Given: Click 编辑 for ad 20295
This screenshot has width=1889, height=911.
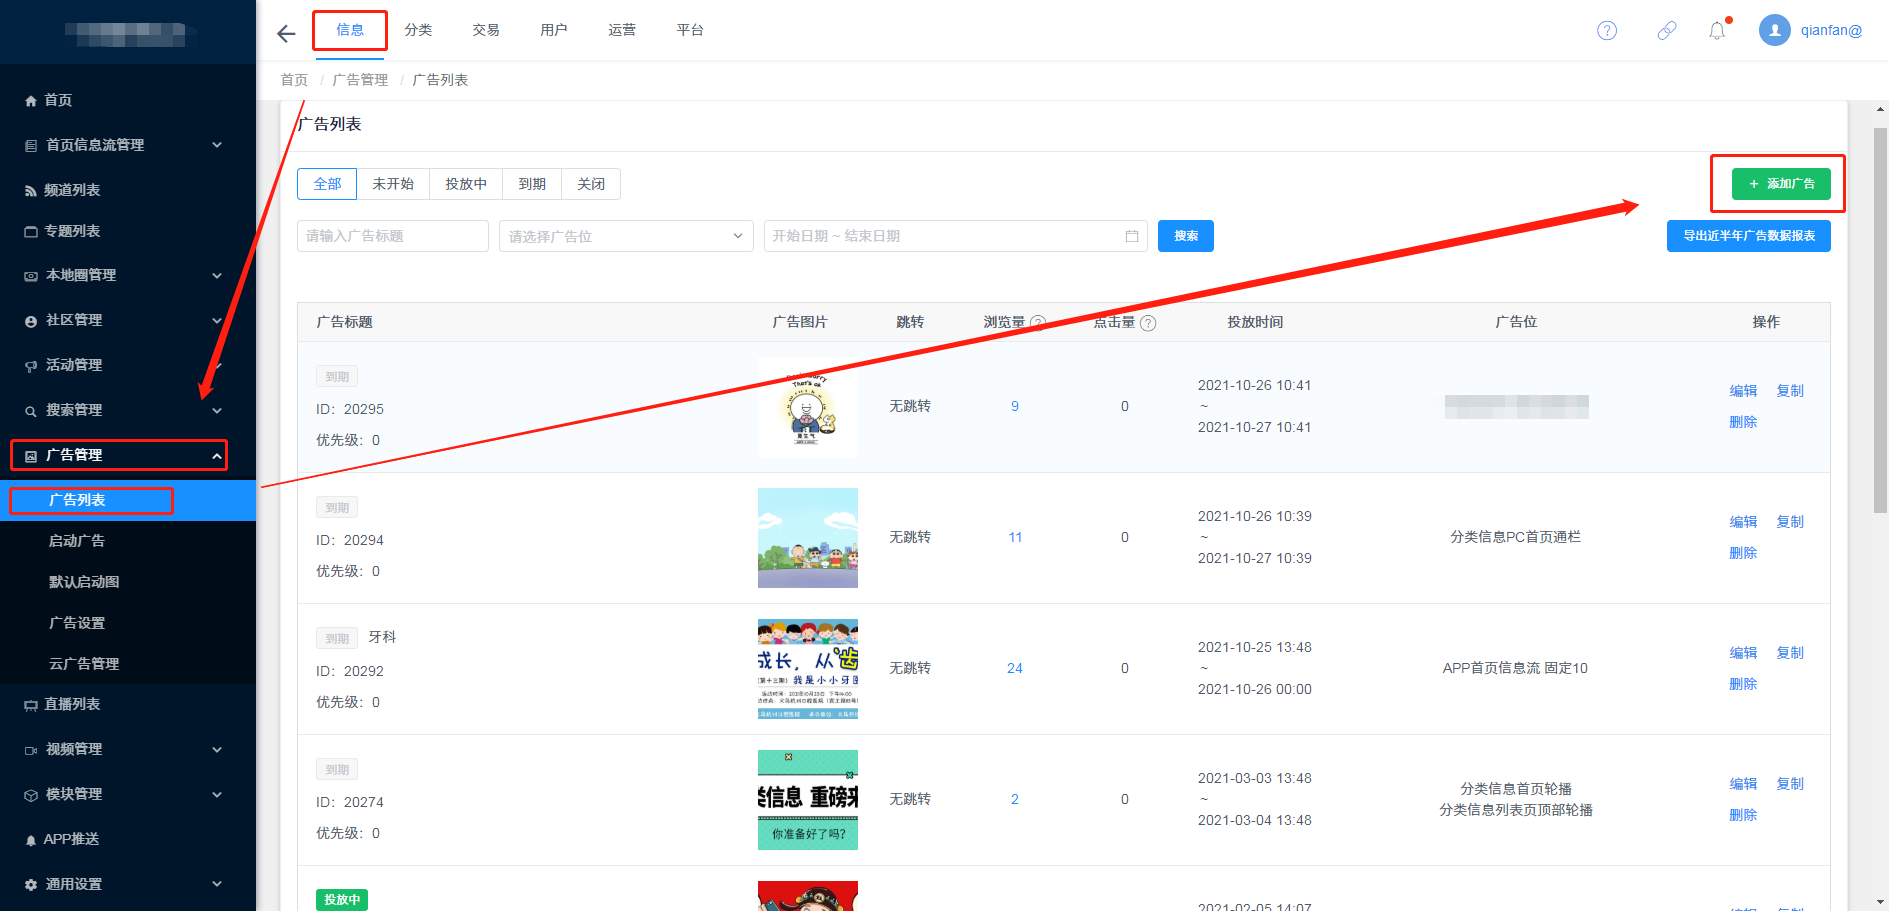Looking at the screenshot, I should (1743, 391).
